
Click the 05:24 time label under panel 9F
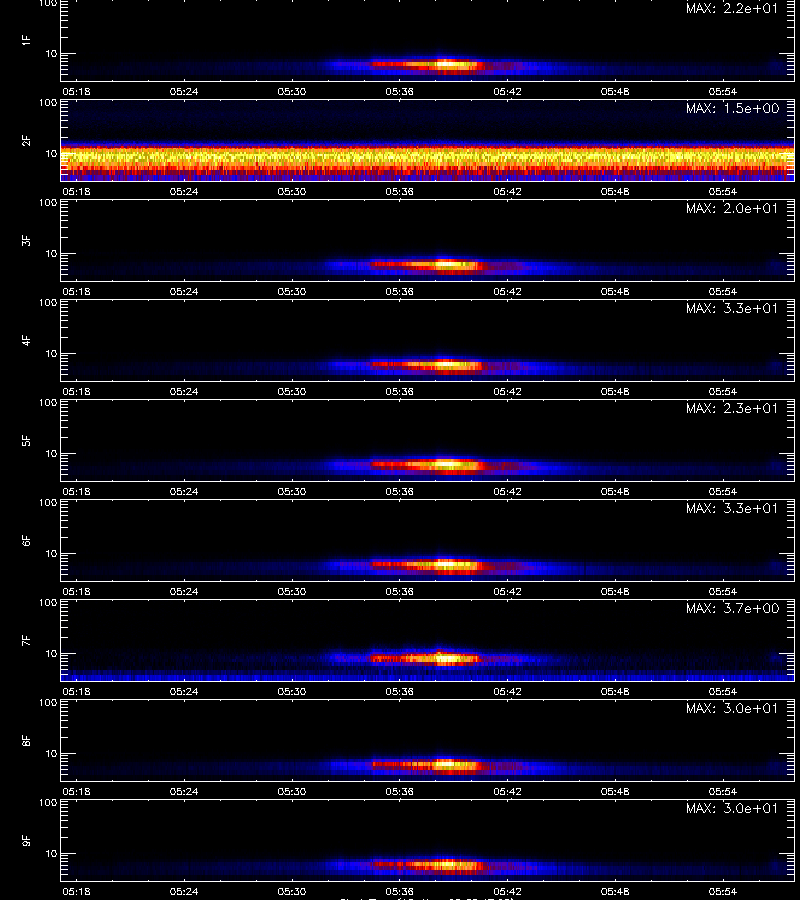pos(184,891)
